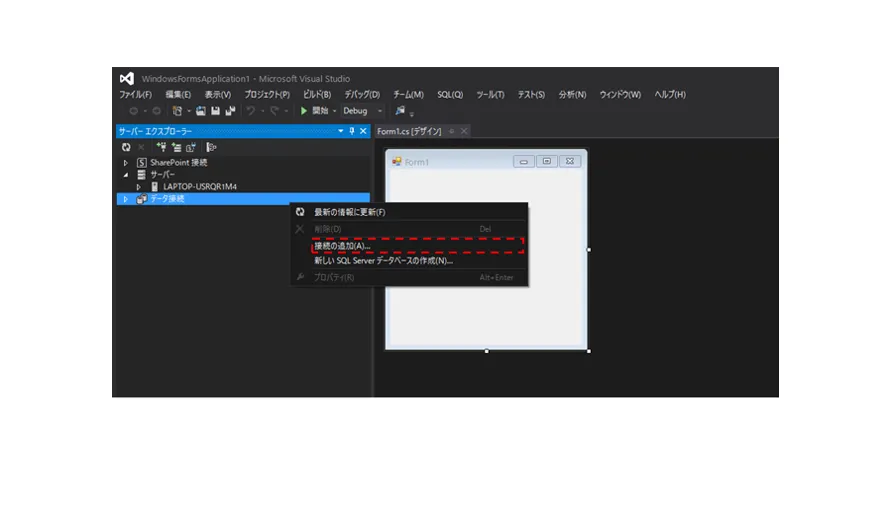Open the サーバー エクスプローラー window options dropdown arrow
This screenshot has width=892, height=508.
(340, 131)
